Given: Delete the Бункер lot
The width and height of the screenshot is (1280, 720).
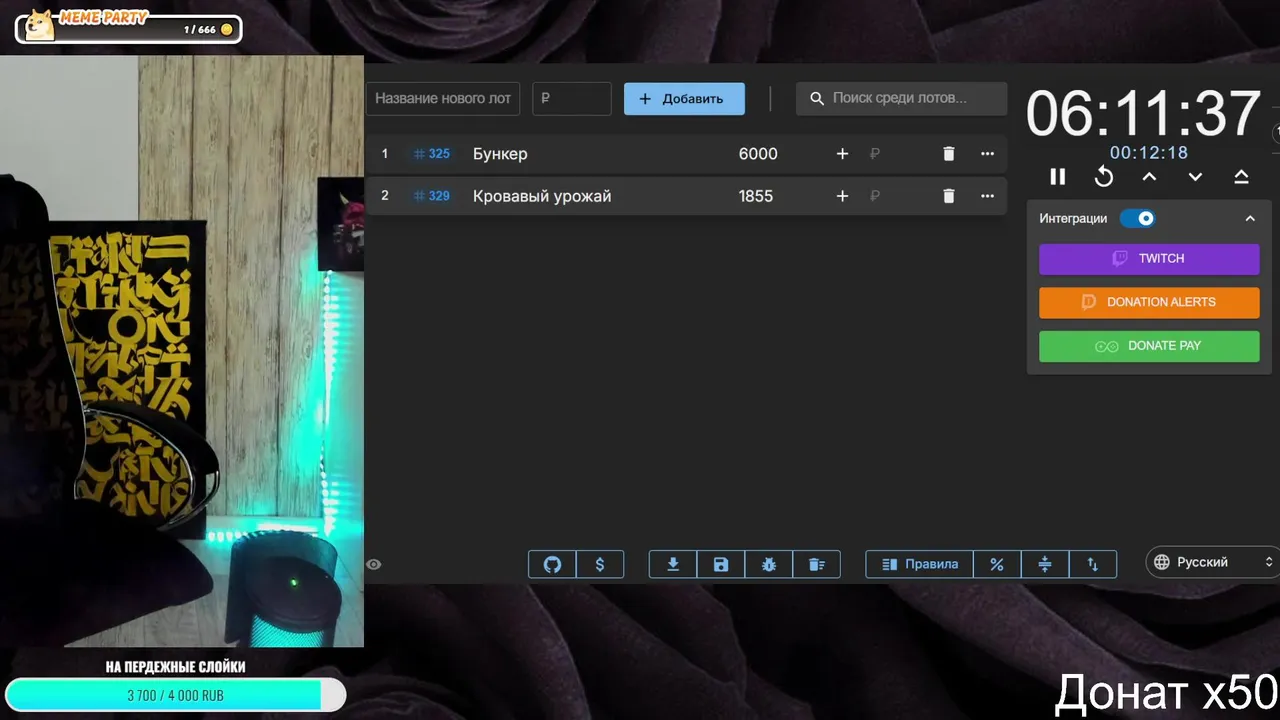Looking at the screenshot, I should tap(949, 154).
